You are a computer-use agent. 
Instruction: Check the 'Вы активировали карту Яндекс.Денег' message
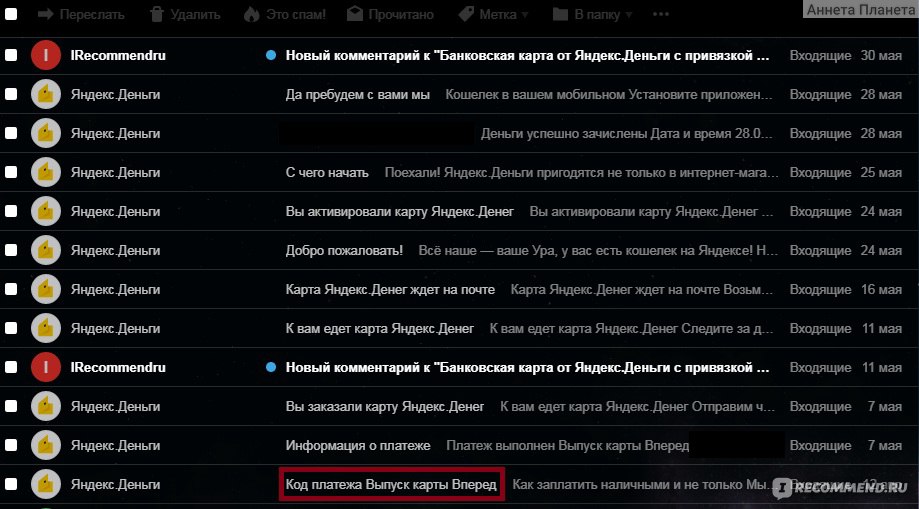click(11, 212)
